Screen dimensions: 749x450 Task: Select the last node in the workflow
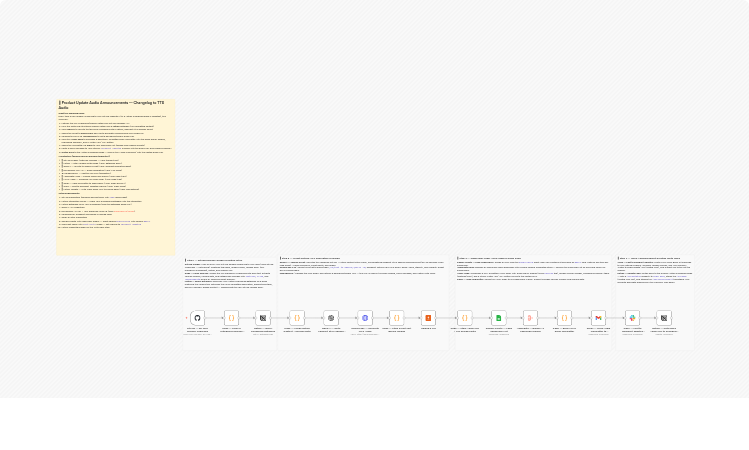[x=664, y=317]
